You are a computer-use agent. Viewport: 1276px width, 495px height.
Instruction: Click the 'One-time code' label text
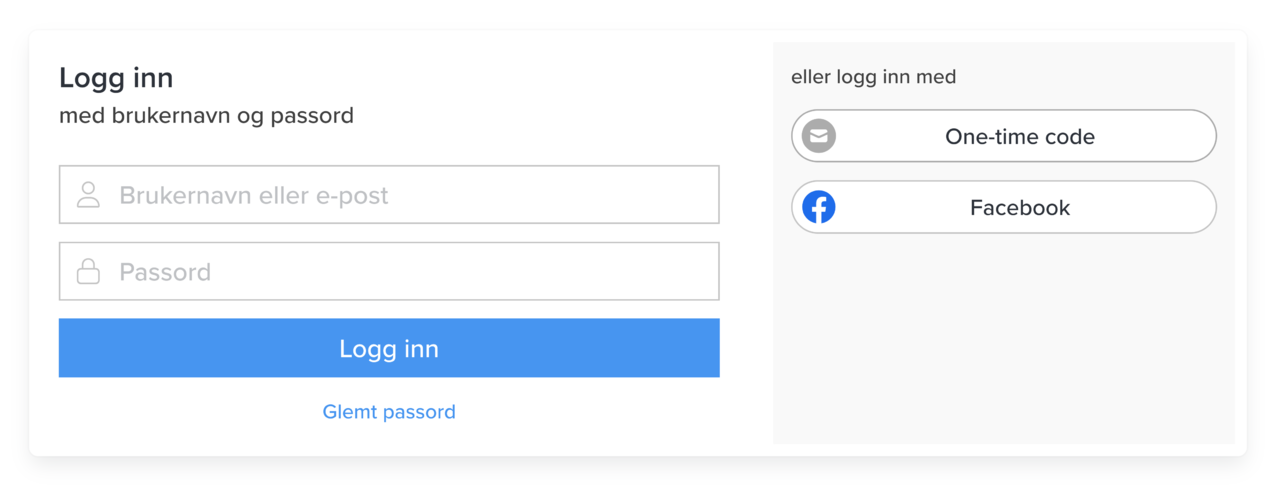[x=1020, y=137]
